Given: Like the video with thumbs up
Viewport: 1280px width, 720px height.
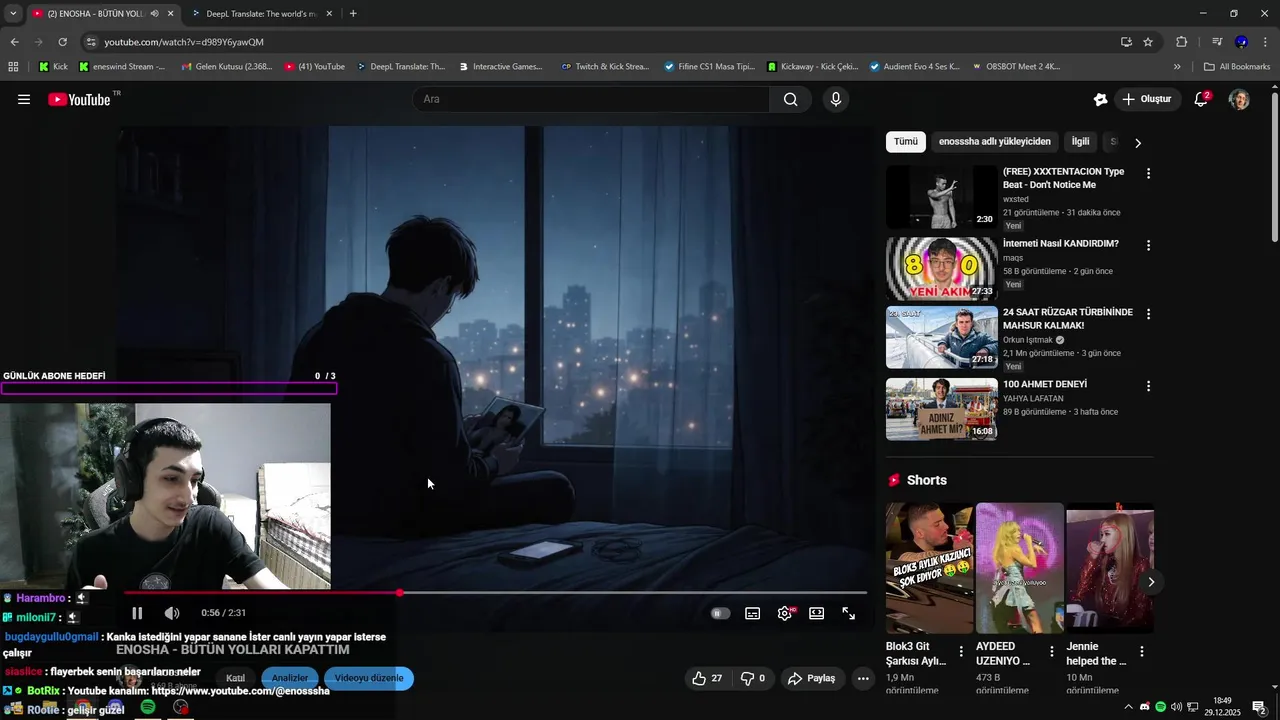Looking at the screenshot, I should [x=706, y=678].
